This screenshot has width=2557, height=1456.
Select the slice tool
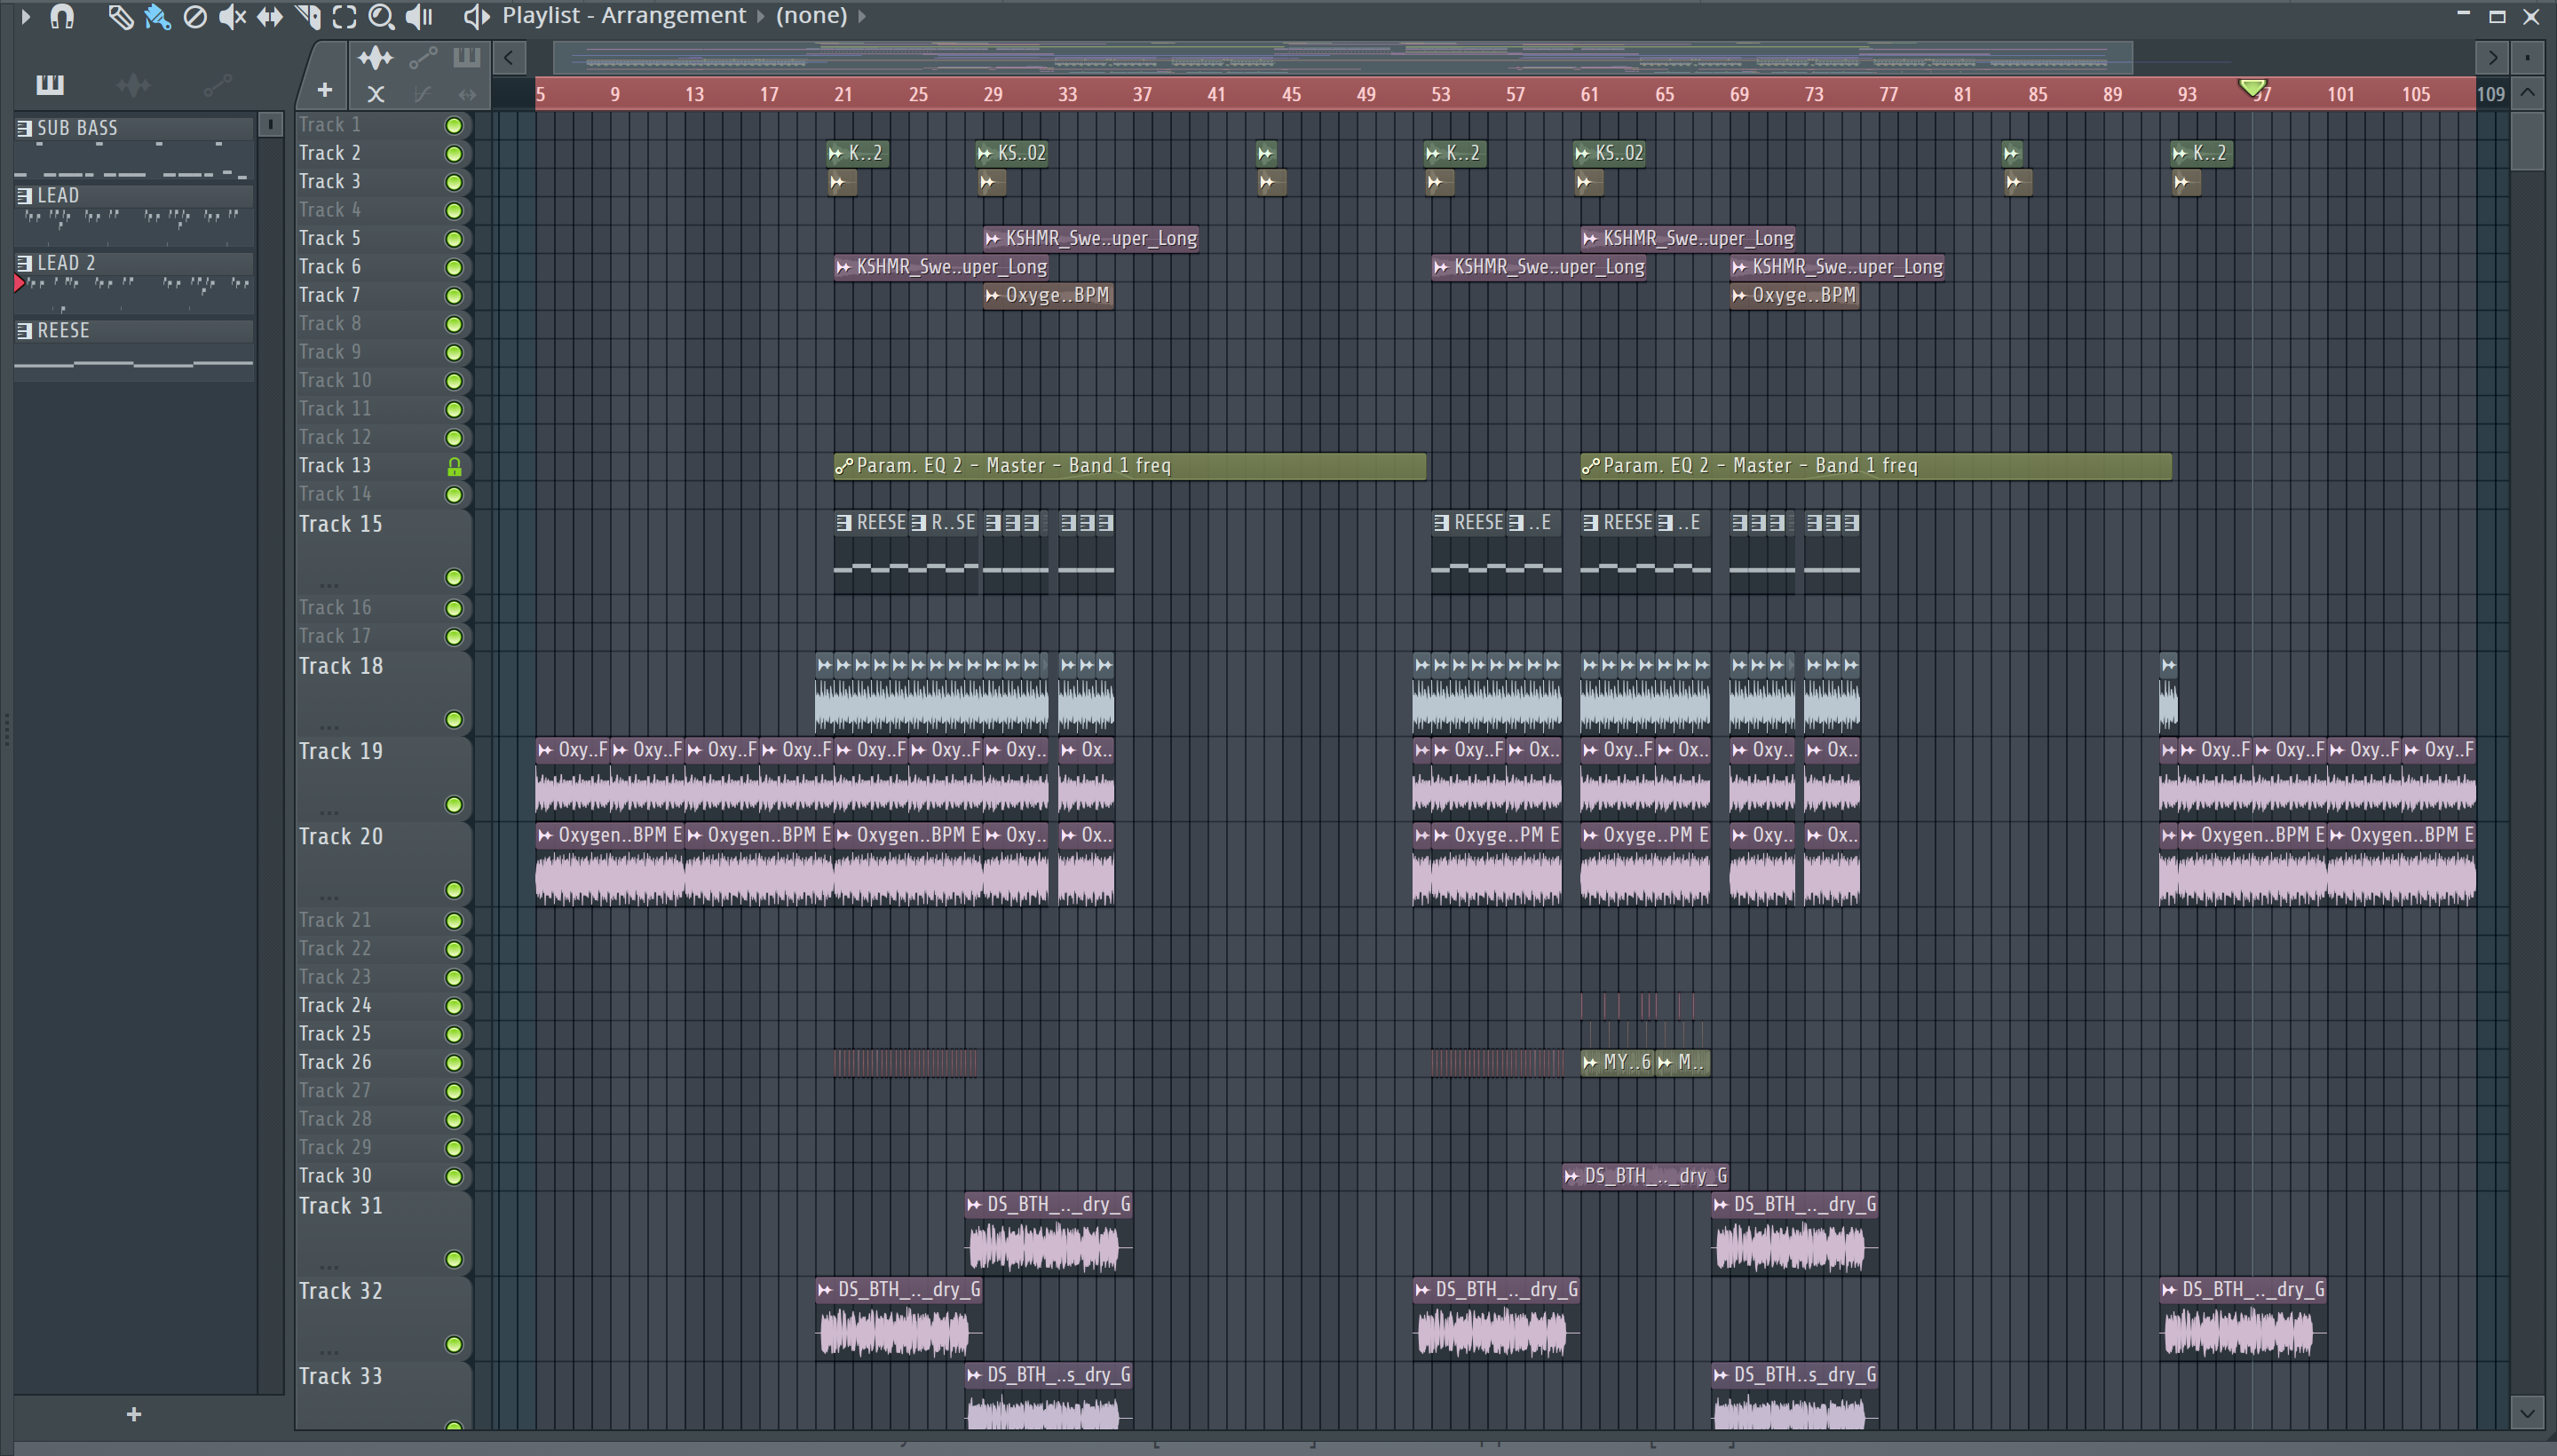(x=308, y=16)
